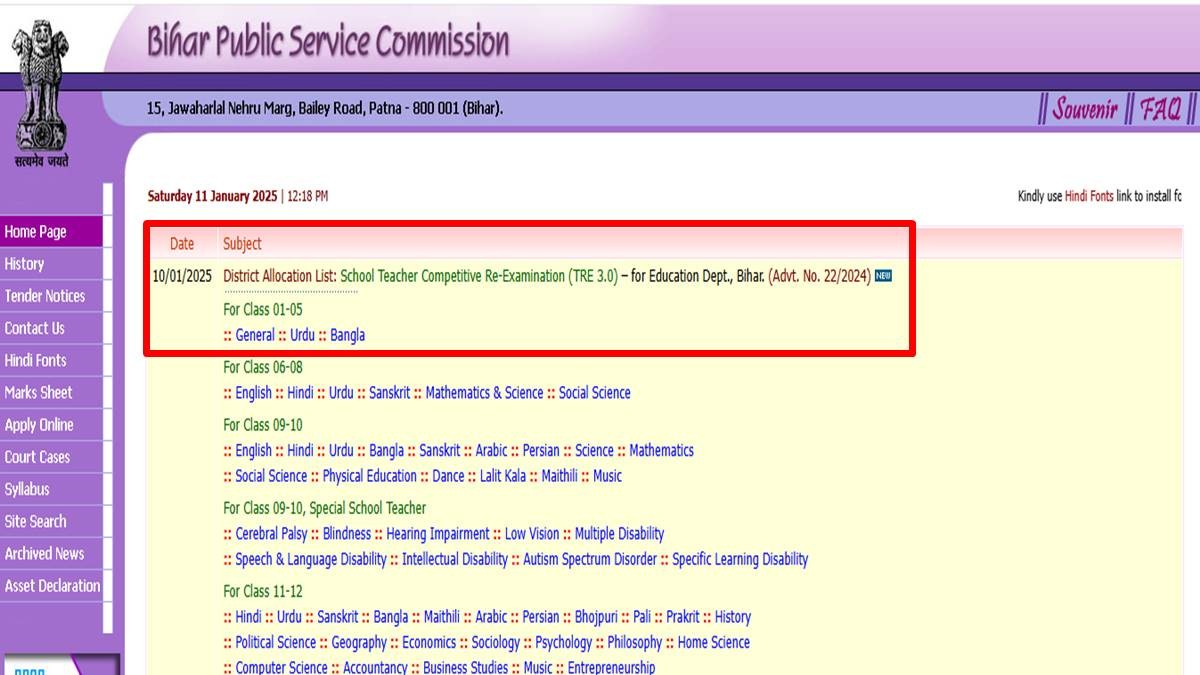
Task: Click the Hindi Fonts install link
Action: point(1089,197)
